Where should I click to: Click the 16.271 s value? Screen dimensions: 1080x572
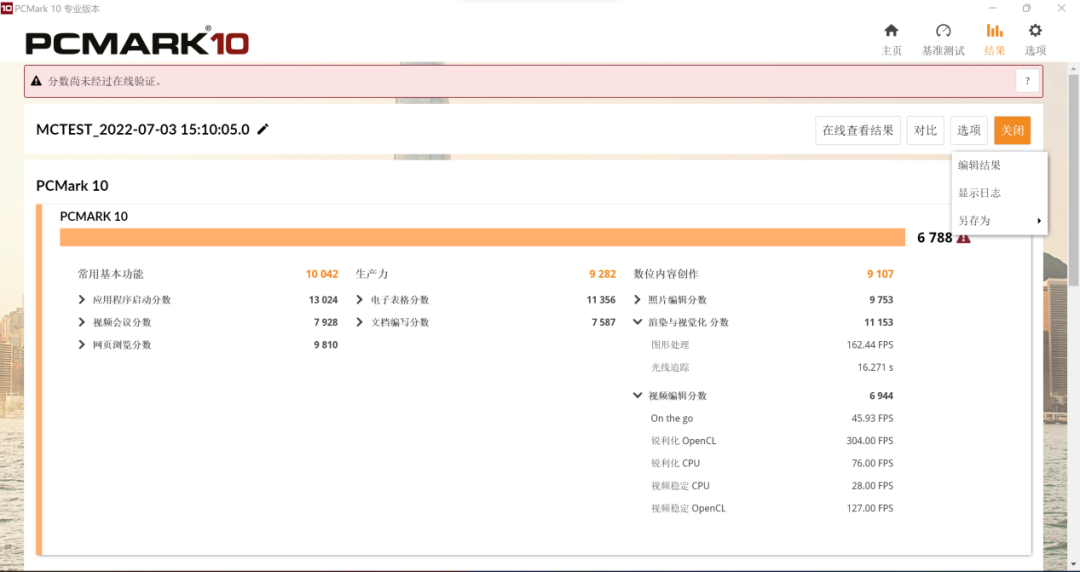(875, 367)
